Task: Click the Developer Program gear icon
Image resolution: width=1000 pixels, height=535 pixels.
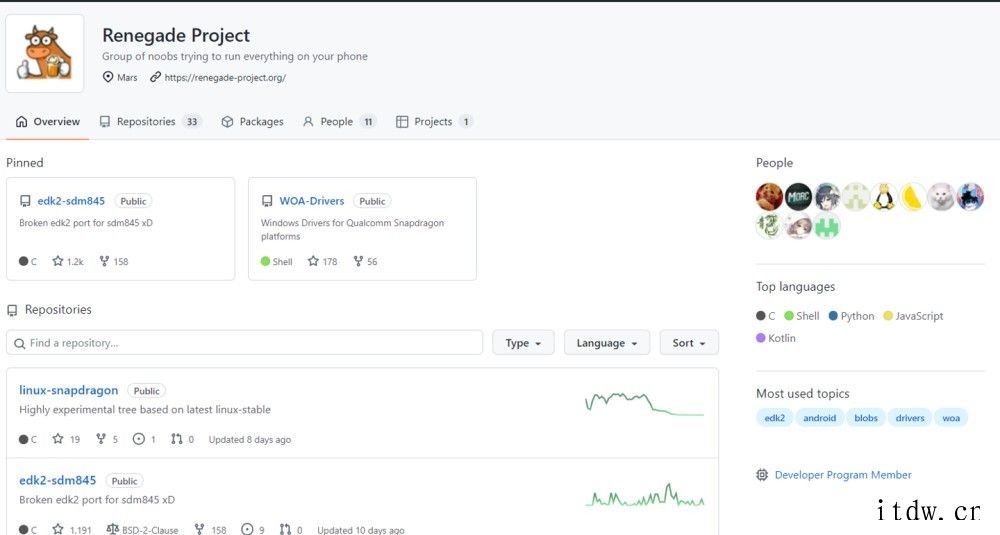Action: coord(761,474)
